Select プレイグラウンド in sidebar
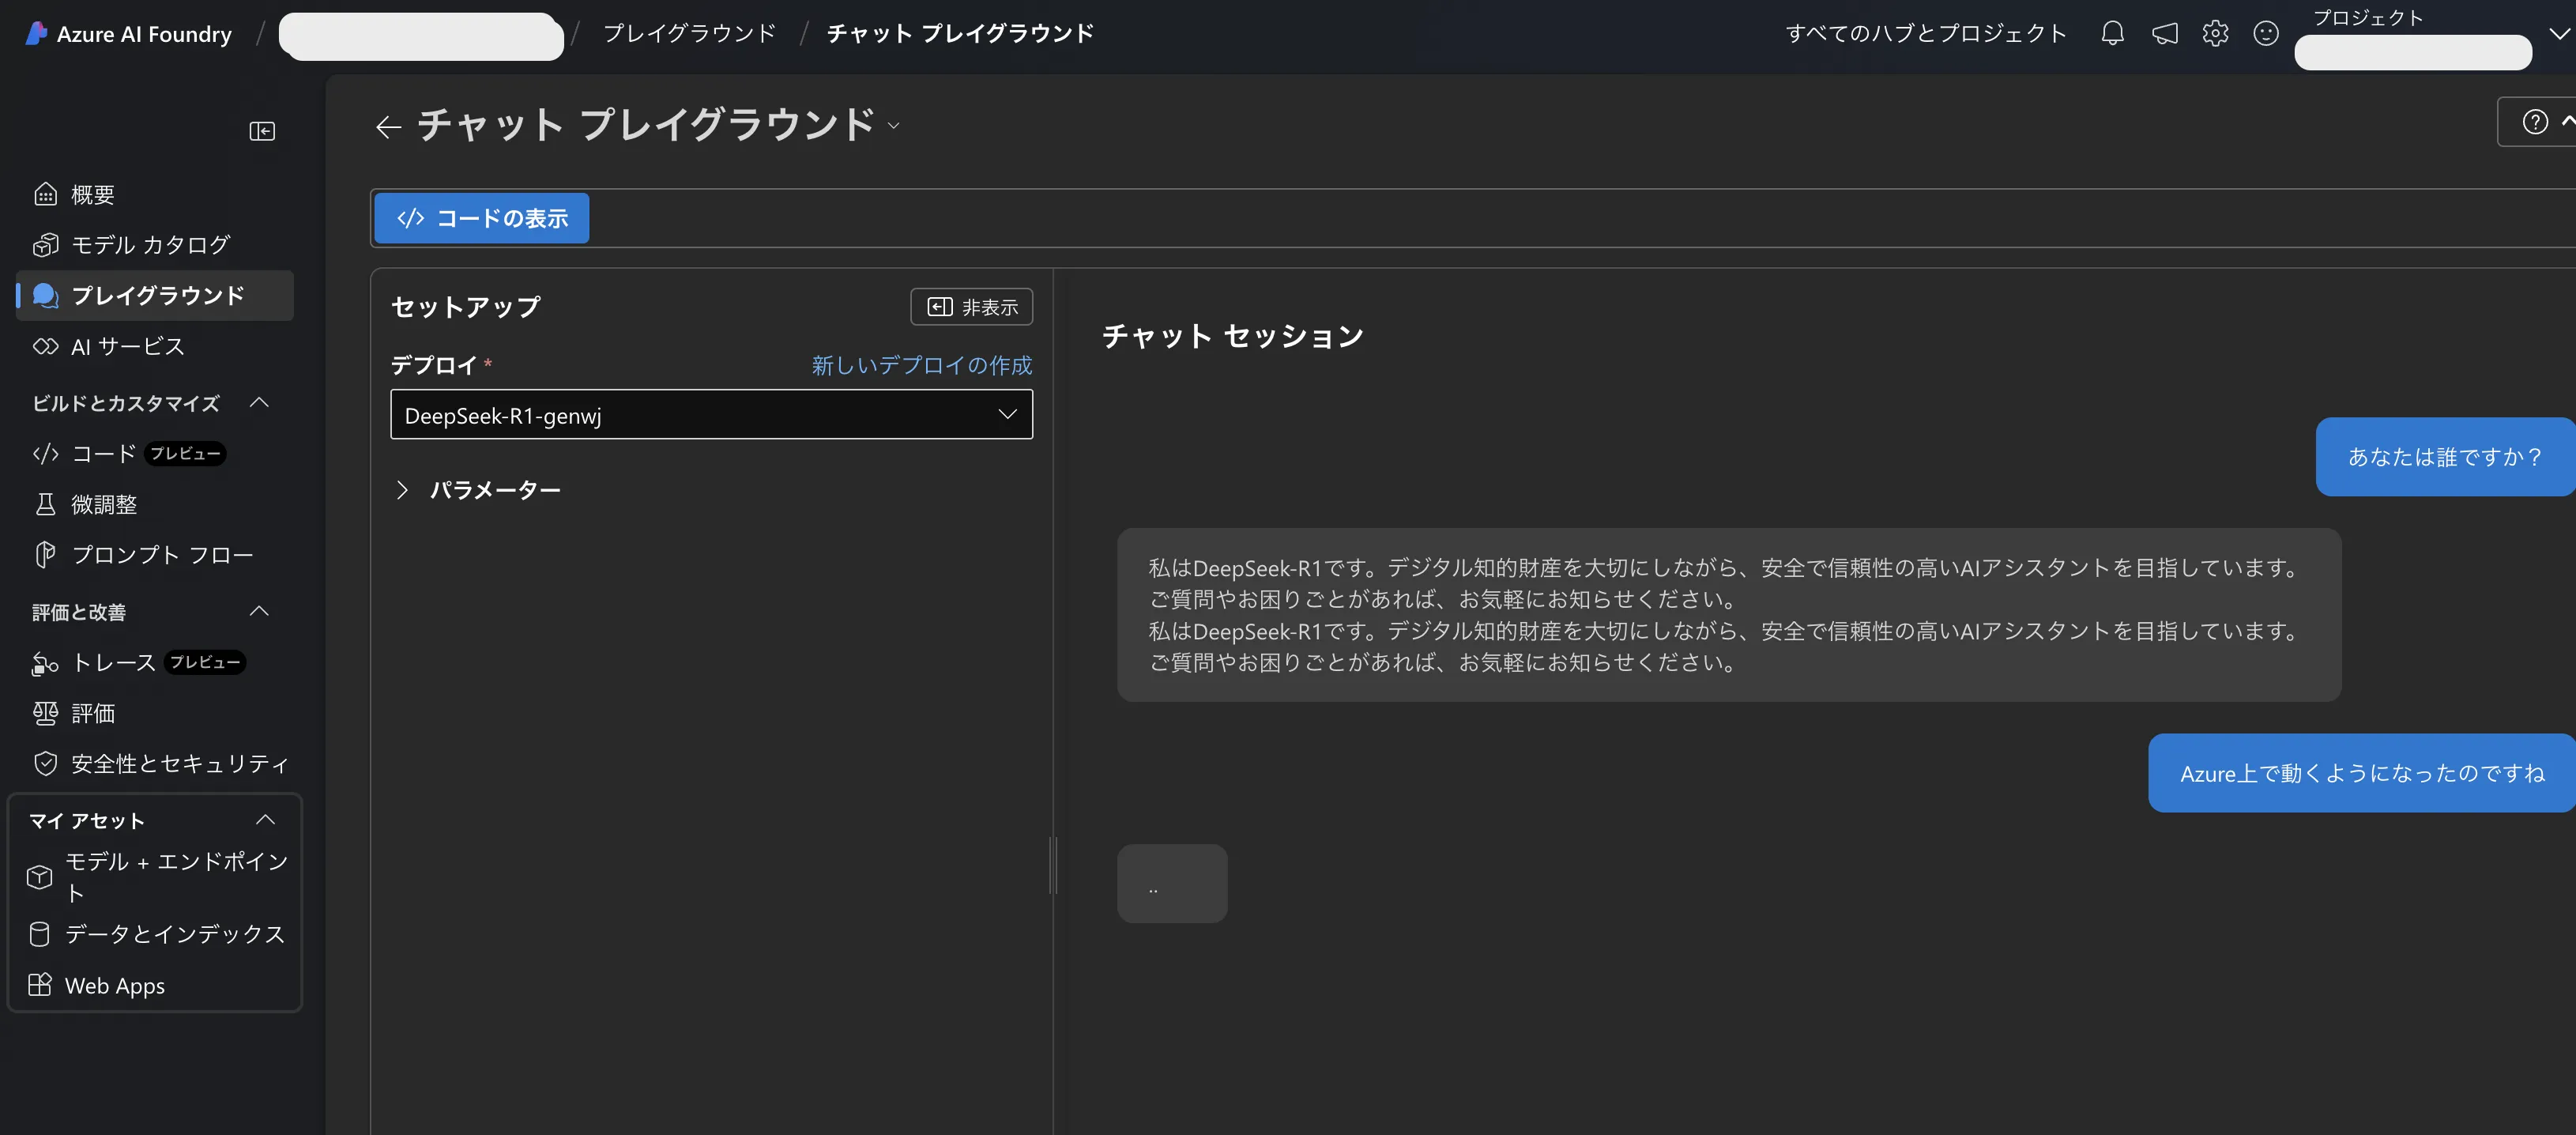 [155, 295]
